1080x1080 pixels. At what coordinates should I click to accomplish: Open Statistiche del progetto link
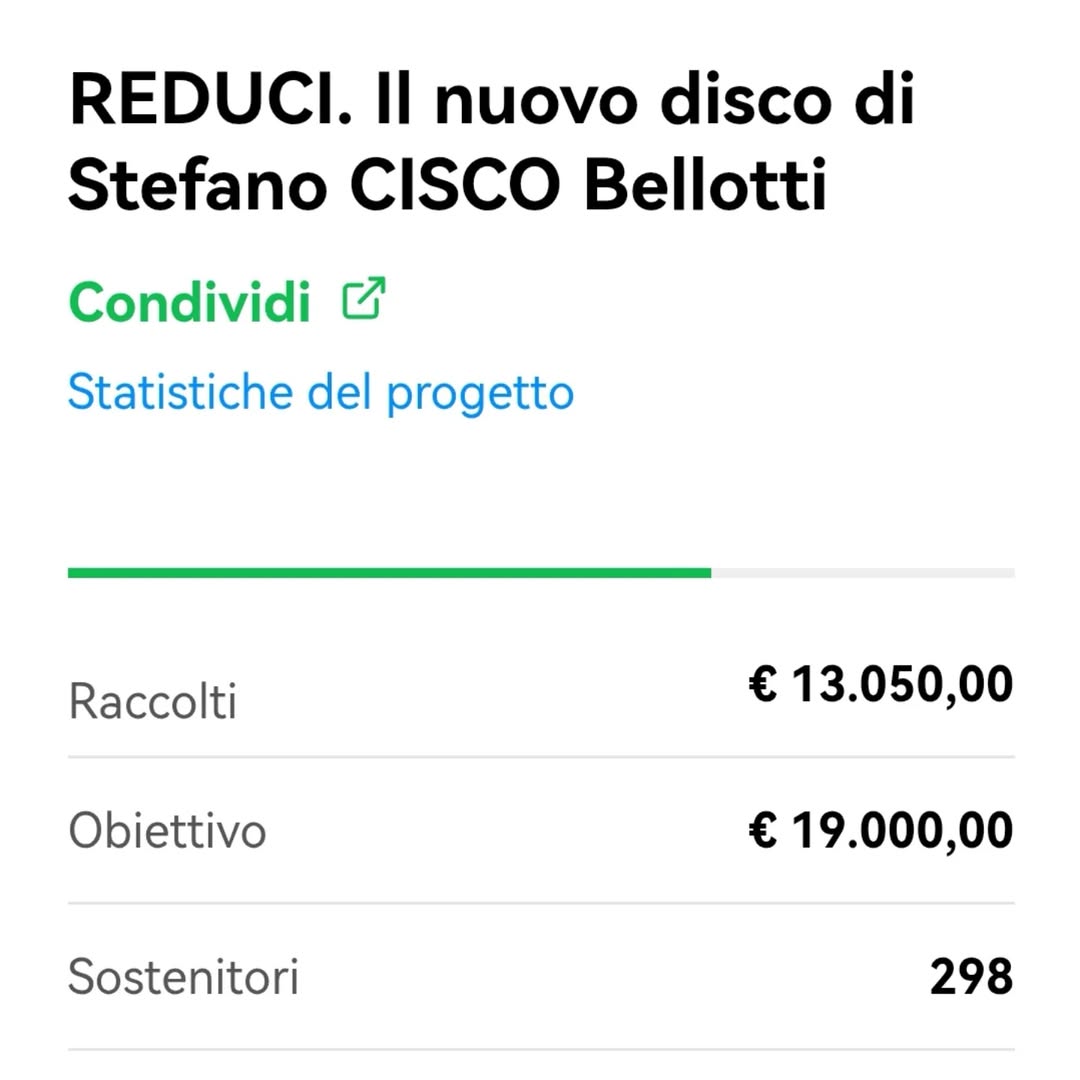pos(320,393)
